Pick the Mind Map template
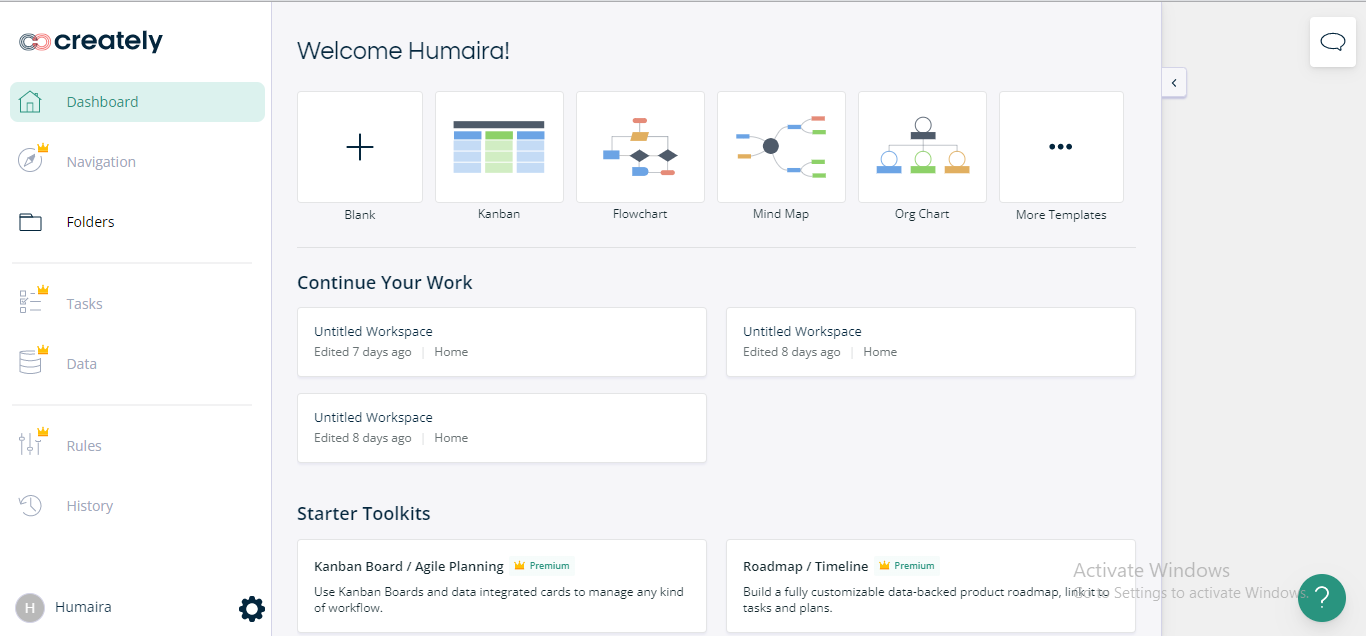This screenshot has width=1366, height=636. pos(781,147)
